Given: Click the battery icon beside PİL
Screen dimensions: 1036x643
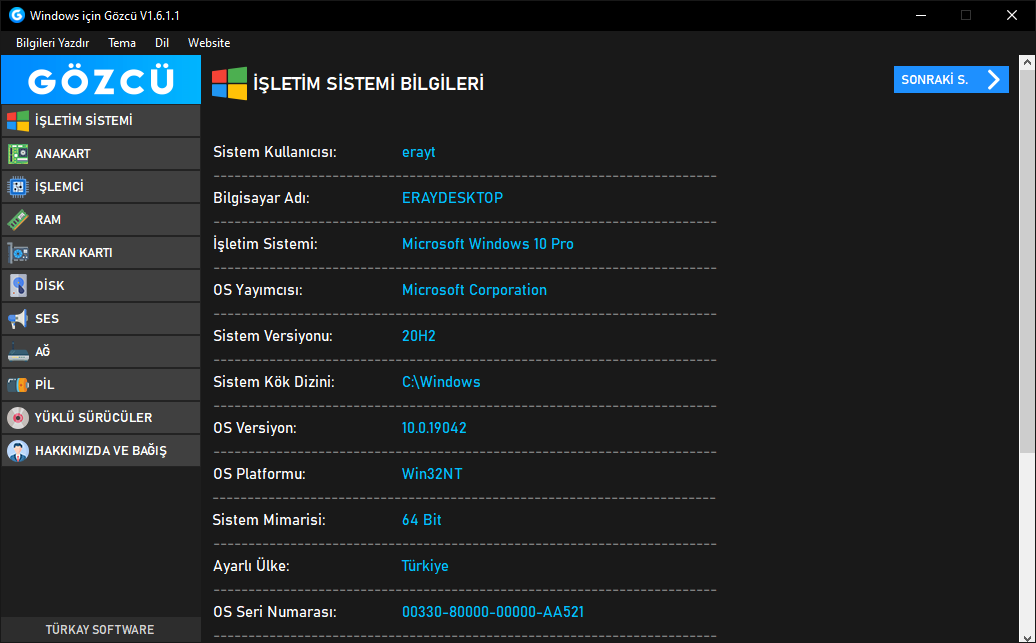Looking at the screenshot, I should pos(18,385).
